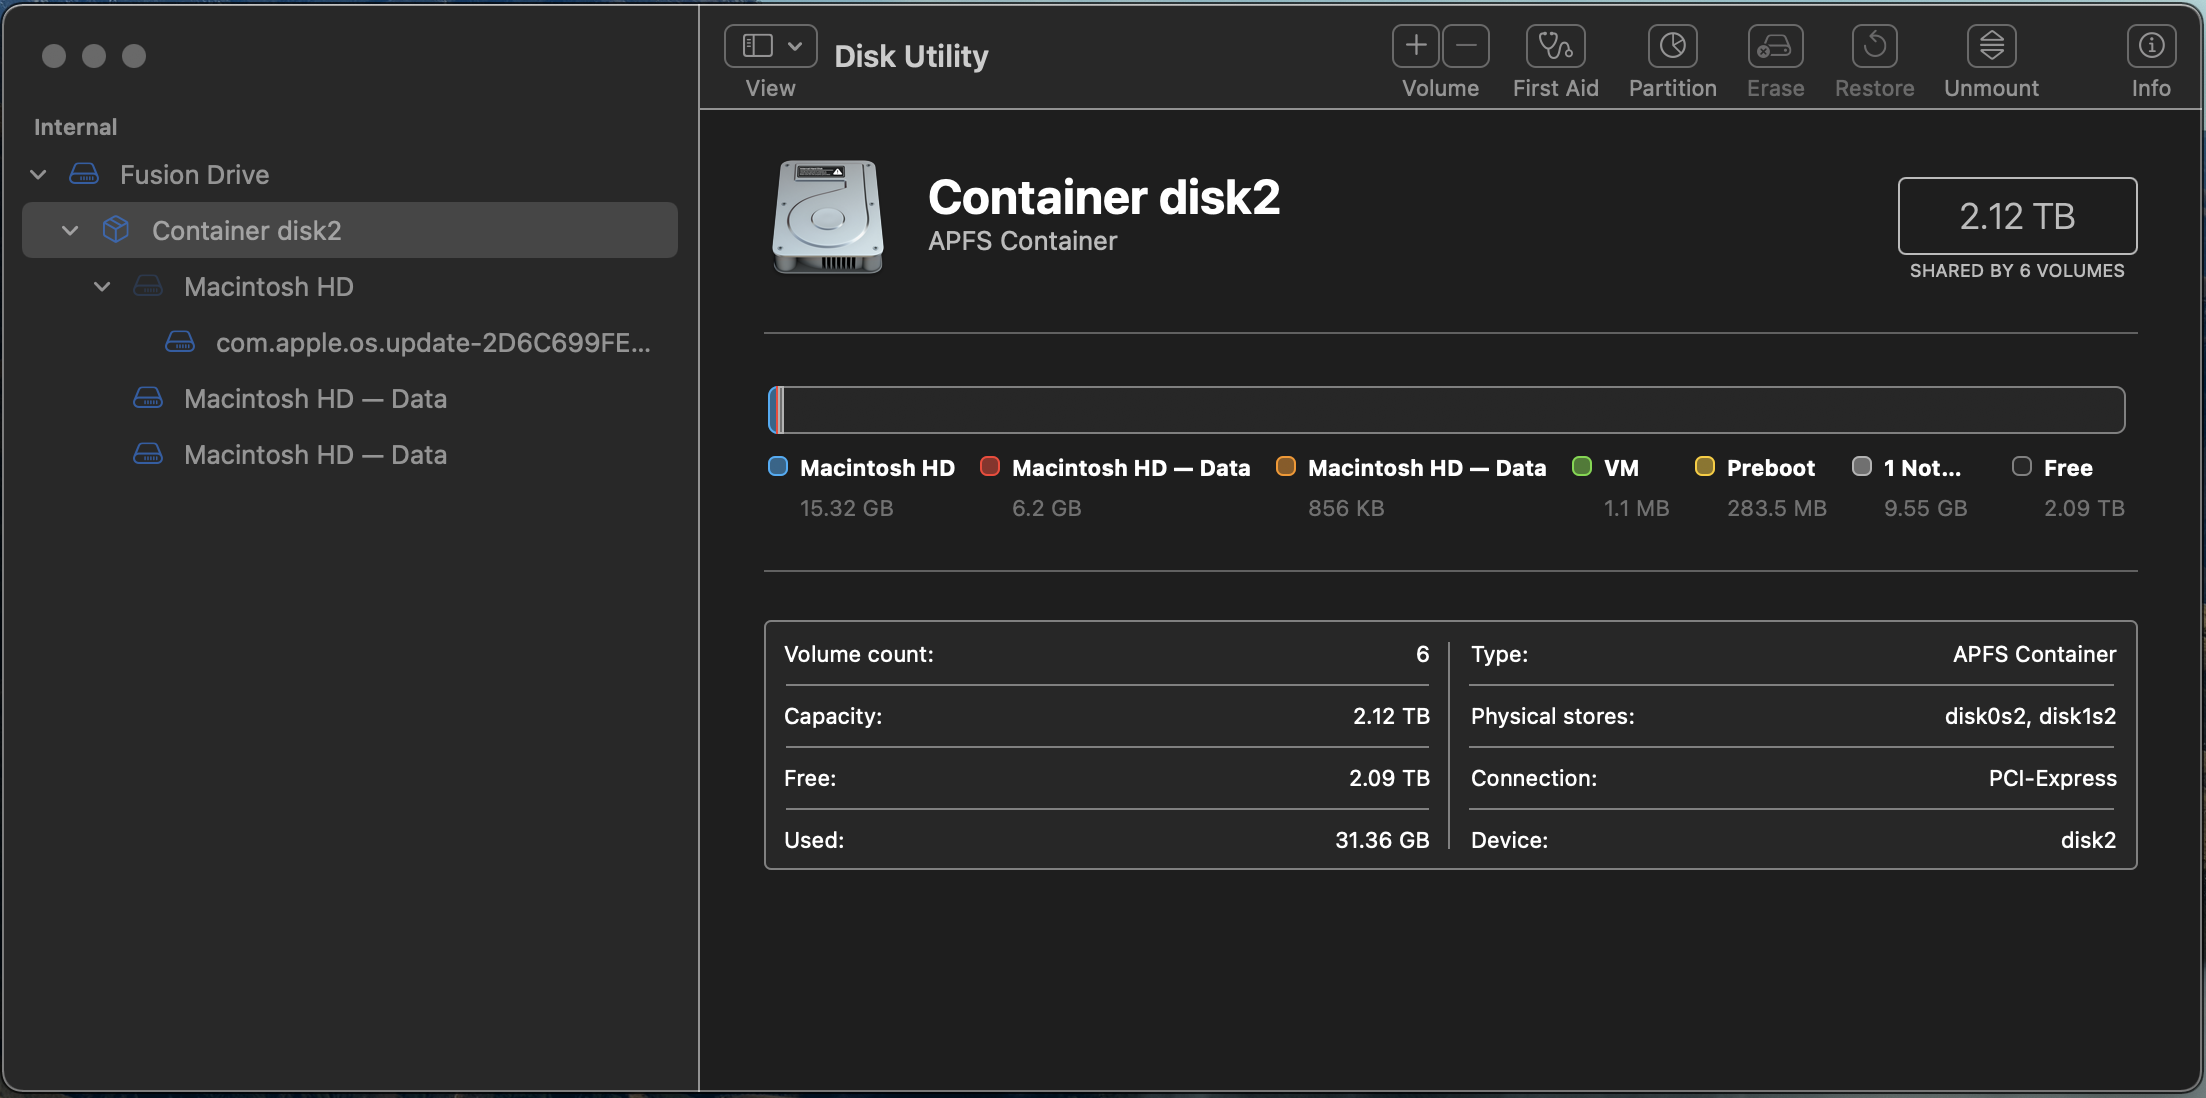The image size is (2206, 1098).
Task: Collapse the Macintosh HD disclosure arrow
Action: [102, 287]
